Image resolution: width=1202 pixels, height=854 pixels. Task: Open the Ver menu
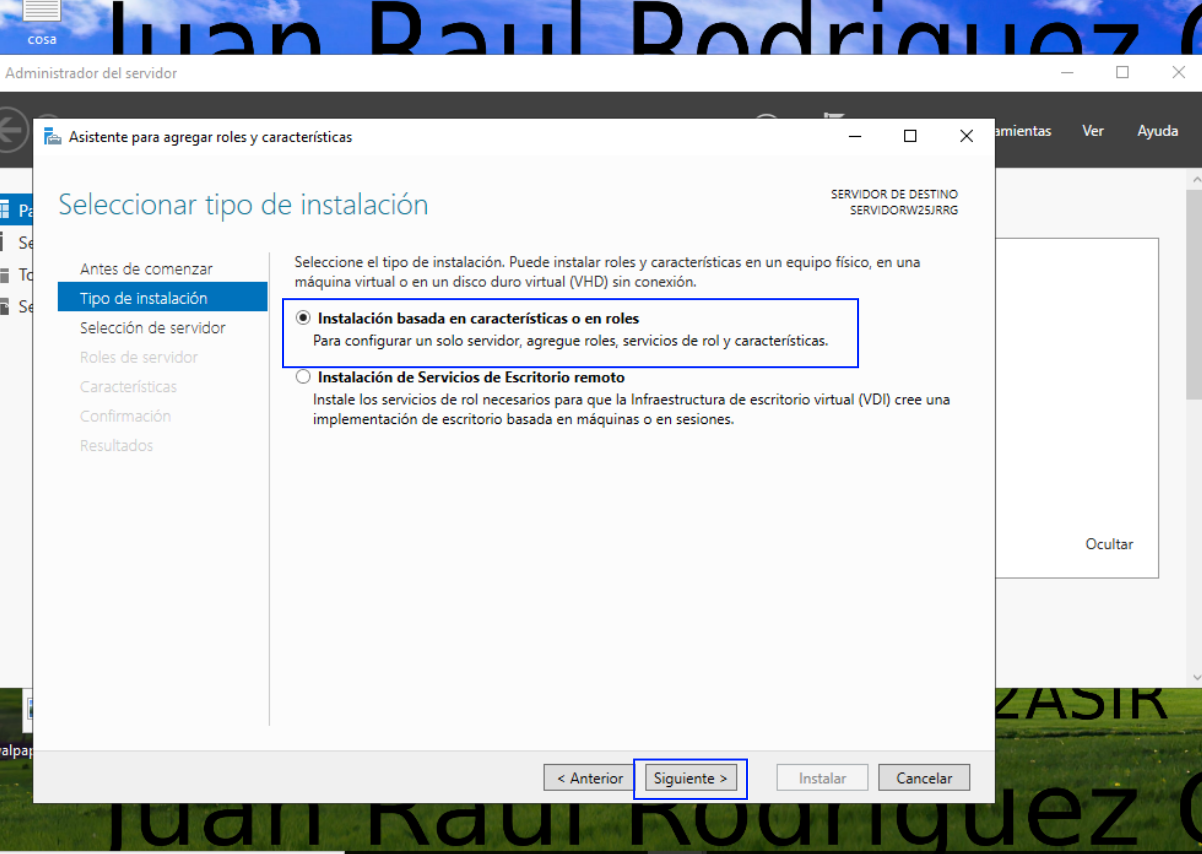[1093, 131]
